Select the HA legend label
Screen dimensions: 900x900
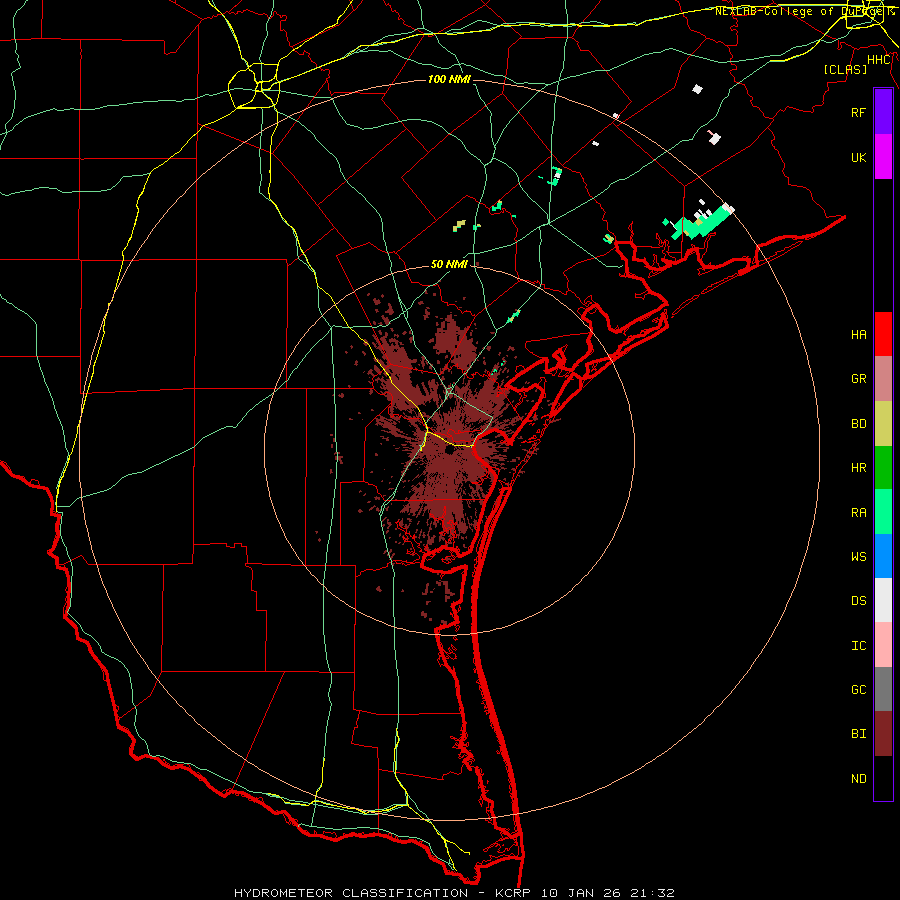click(x=859, y=334)
